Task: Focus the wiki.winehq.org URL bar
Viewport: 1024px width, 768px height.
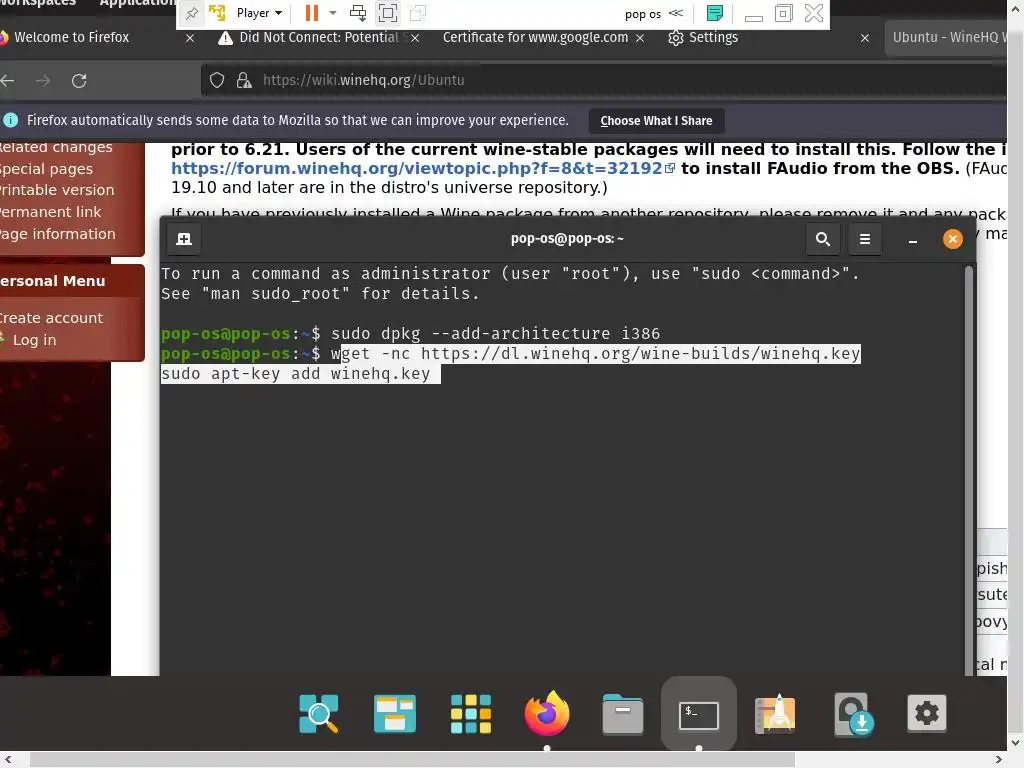Action: [604, 80]
